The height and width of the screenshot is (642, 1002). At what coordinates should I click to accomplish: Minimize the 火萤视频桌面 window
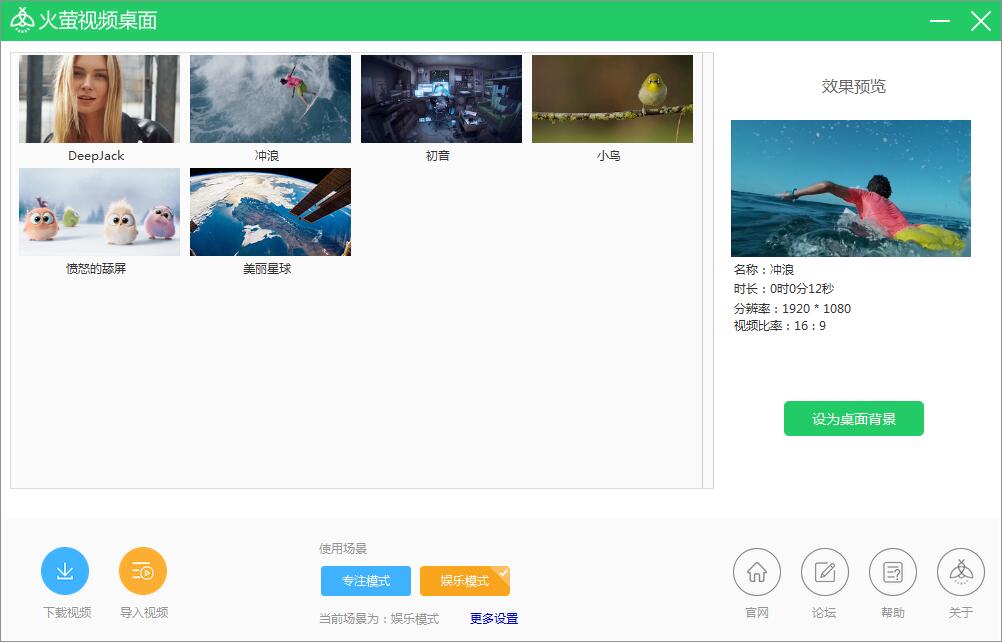939,20
